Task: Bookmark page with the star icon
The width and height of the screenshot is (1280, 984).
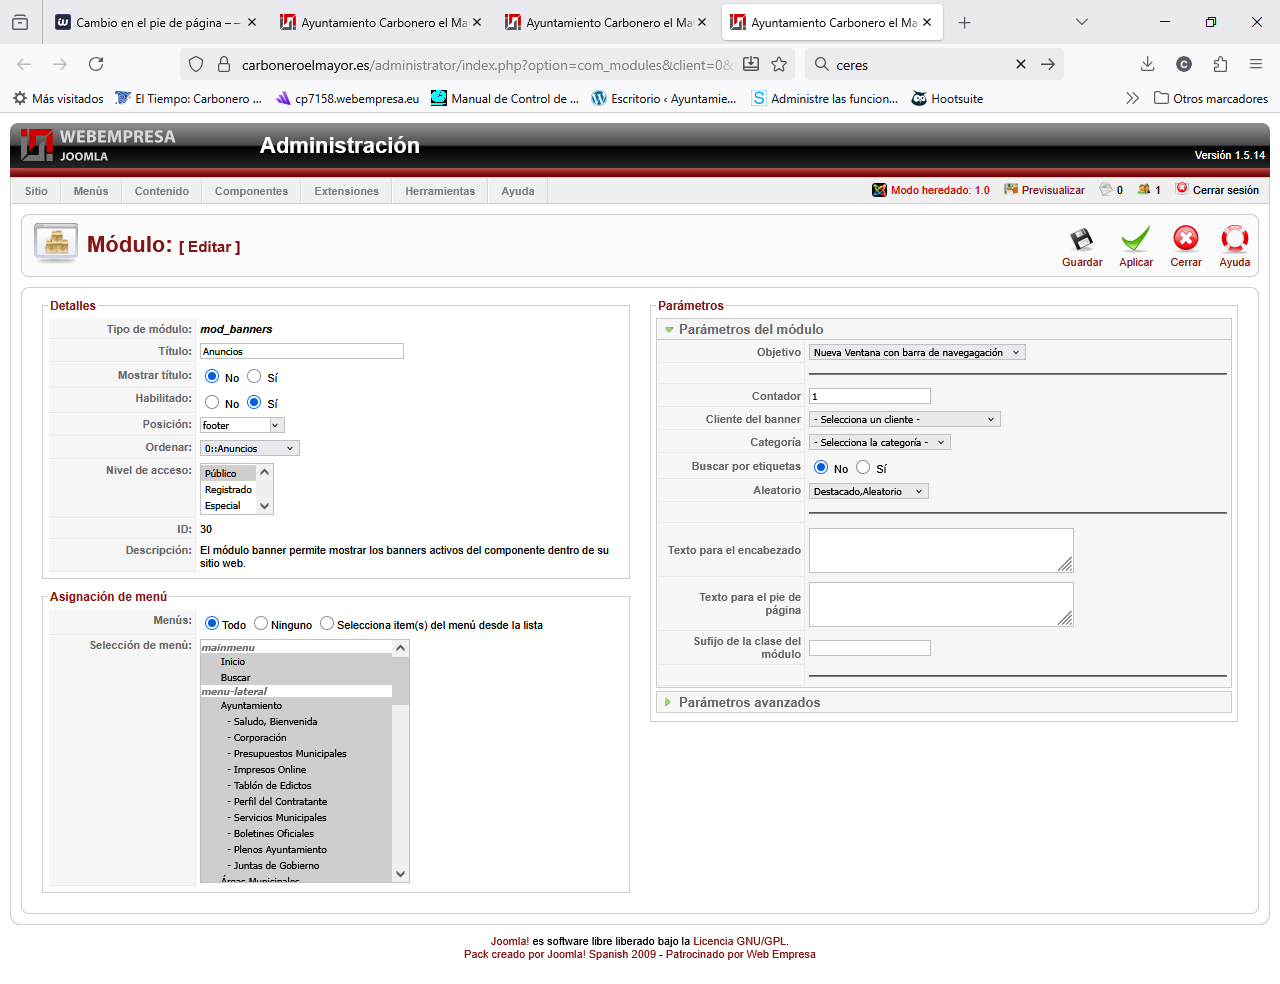Action: [779, 64]
